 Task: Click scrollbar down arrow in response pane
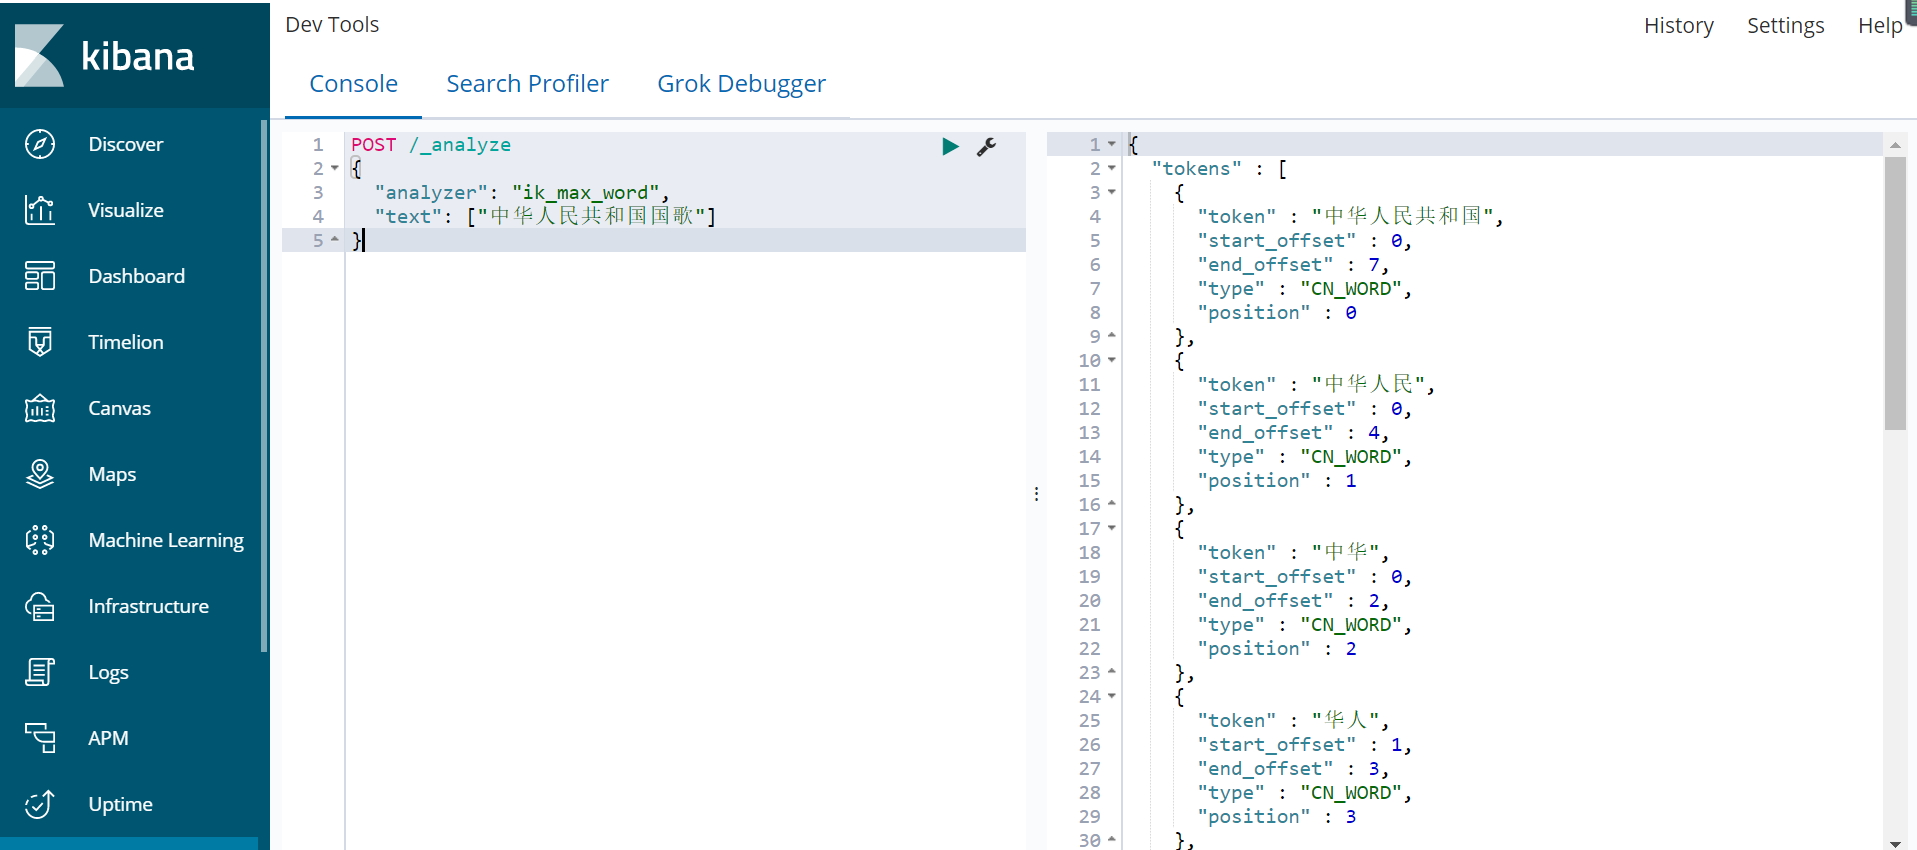pyautogui.click(x=1895, y=843)
